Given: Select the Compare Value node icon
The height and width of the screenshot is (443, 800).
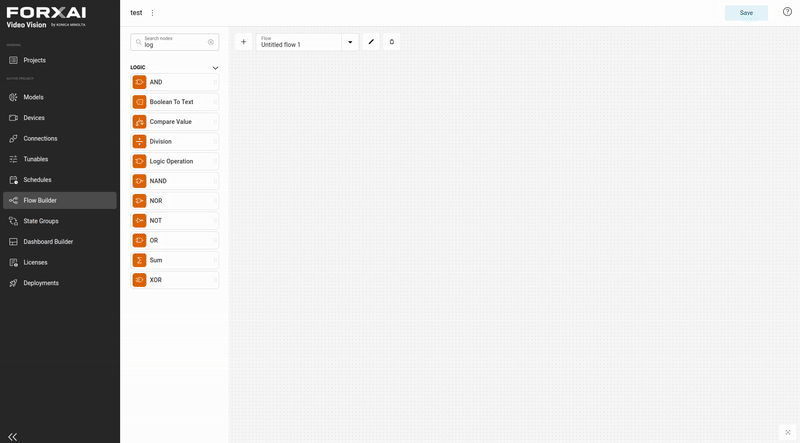Looking at the screenshot, I should click(139, 121).
